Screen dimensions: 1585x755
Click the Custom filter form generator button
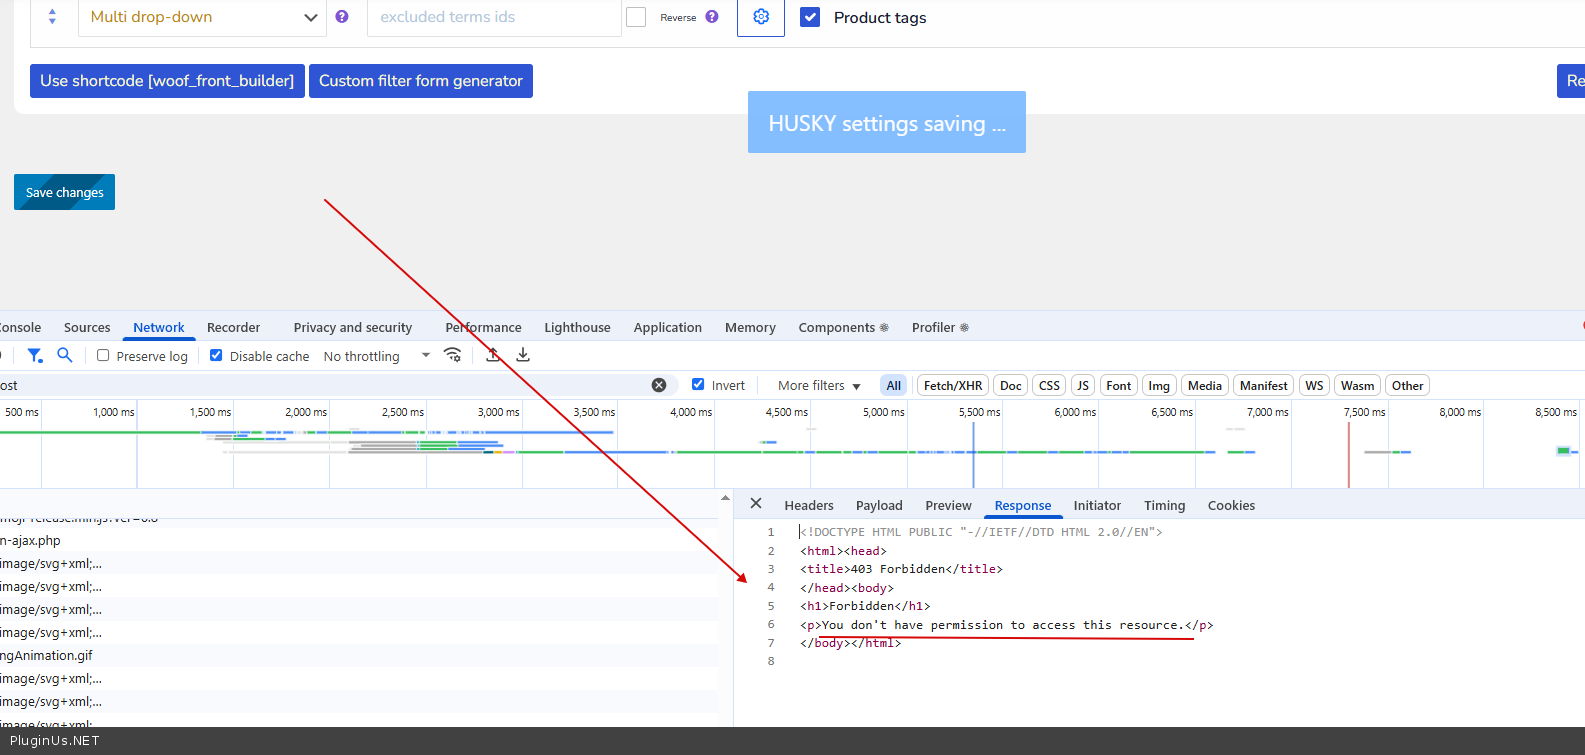click(x=421, y=81)
